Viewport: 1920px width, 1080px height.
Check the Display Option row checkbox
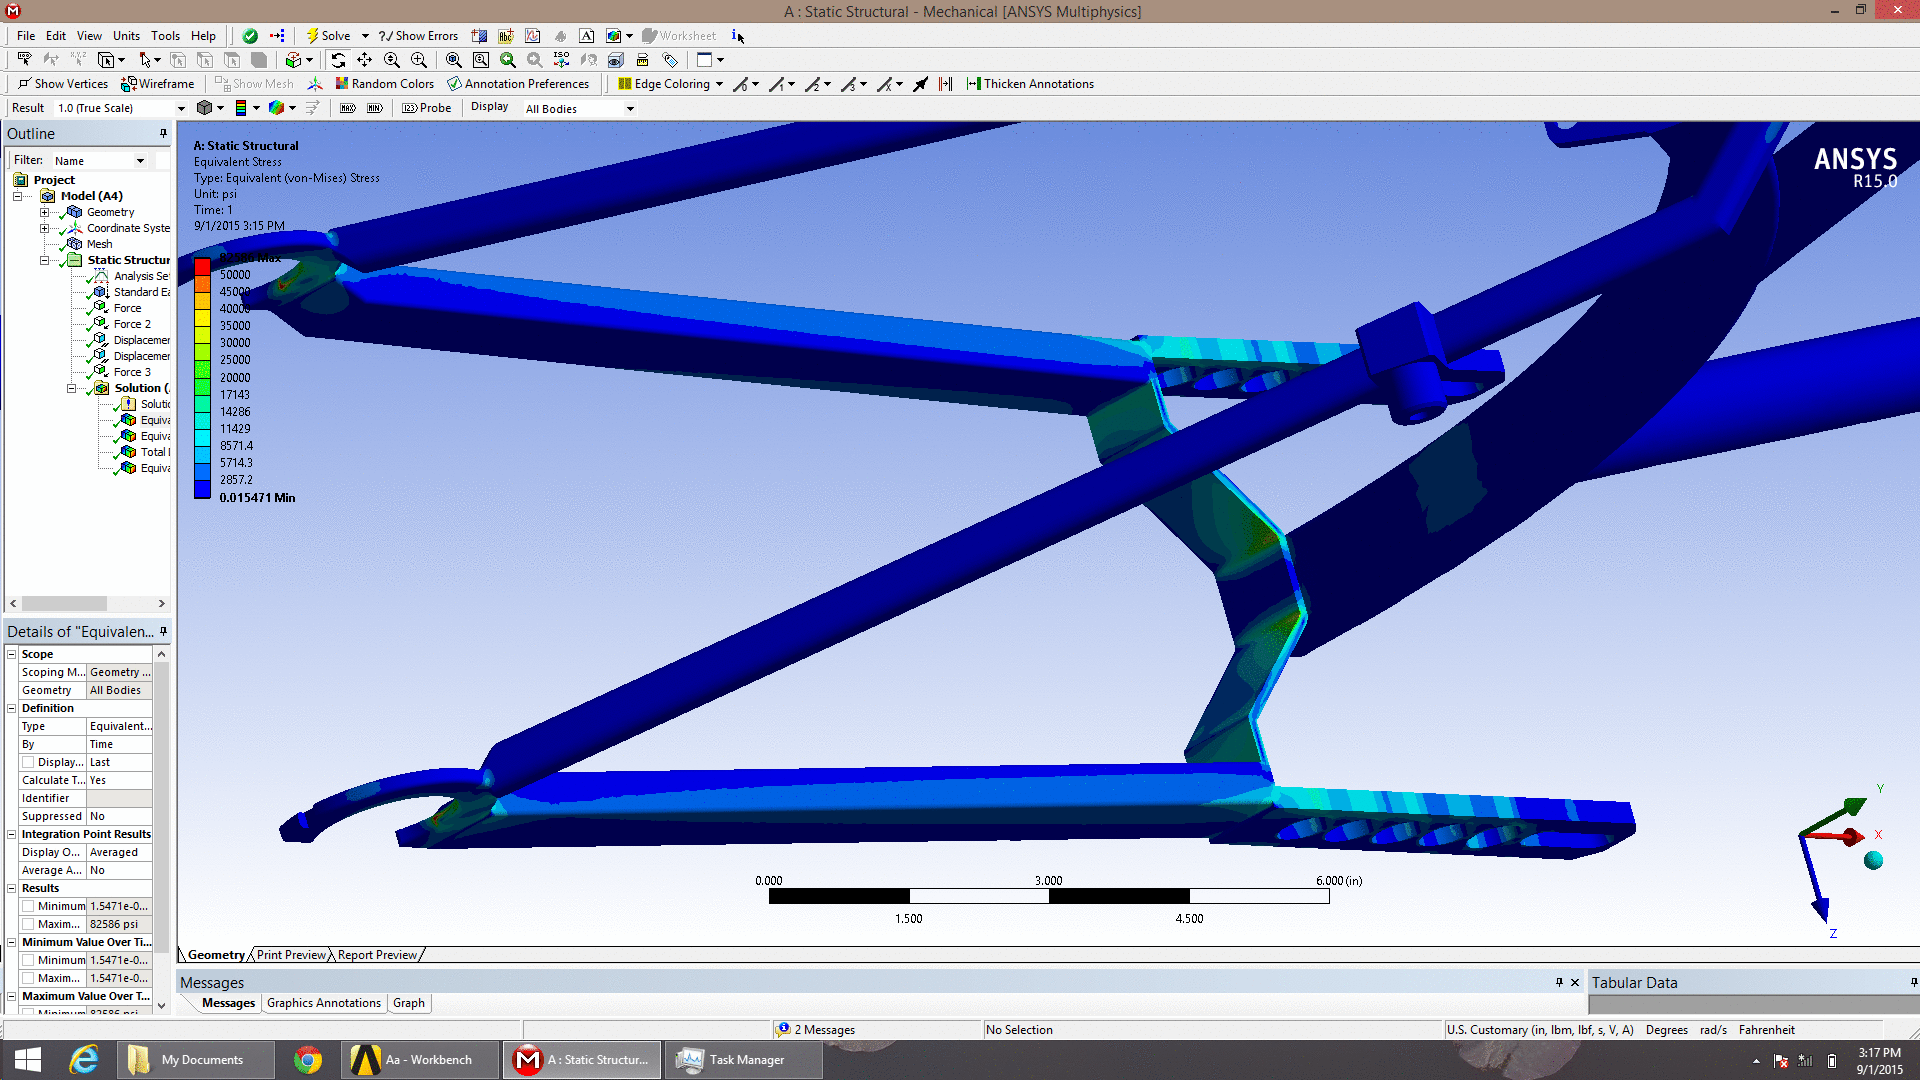[x=28, y=762]
